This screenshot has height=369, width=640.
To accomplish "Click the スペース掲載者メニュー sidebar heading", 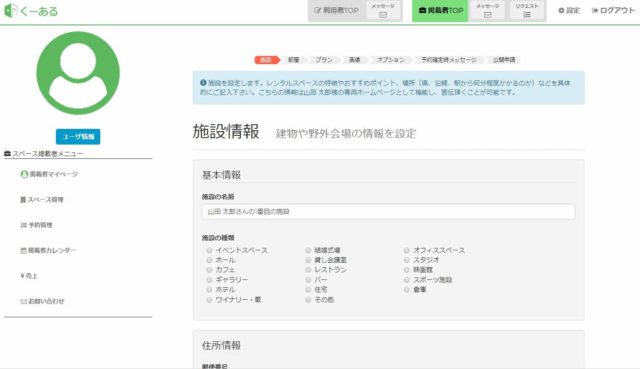I will click(44, 153).
